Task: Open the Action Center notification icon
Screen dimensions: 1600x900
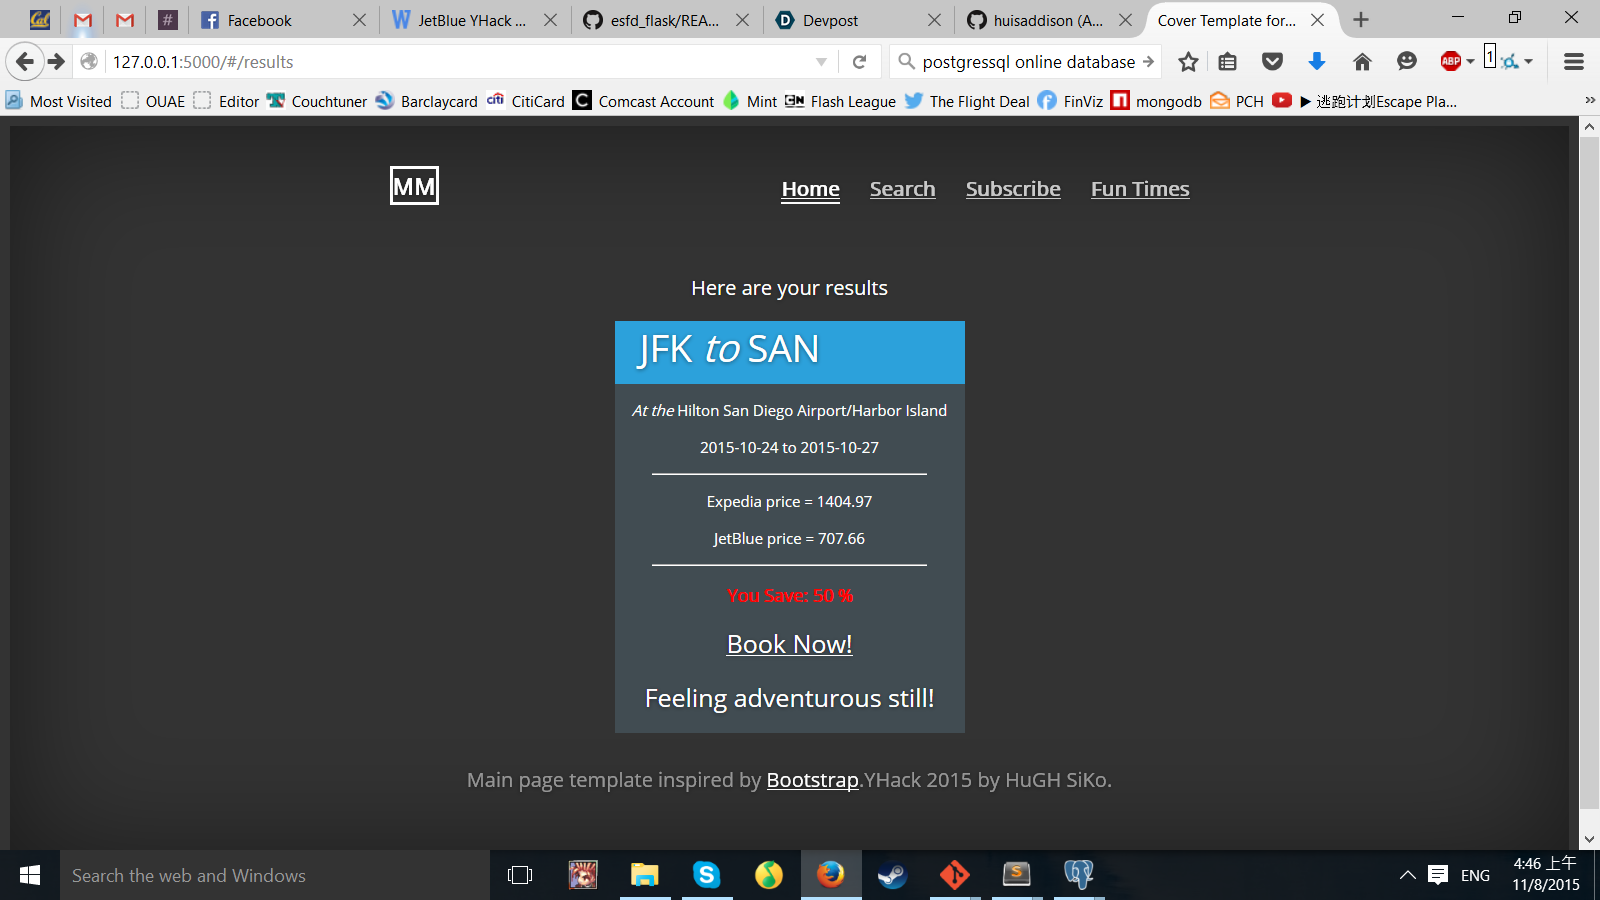Action: pos(1438,875)
